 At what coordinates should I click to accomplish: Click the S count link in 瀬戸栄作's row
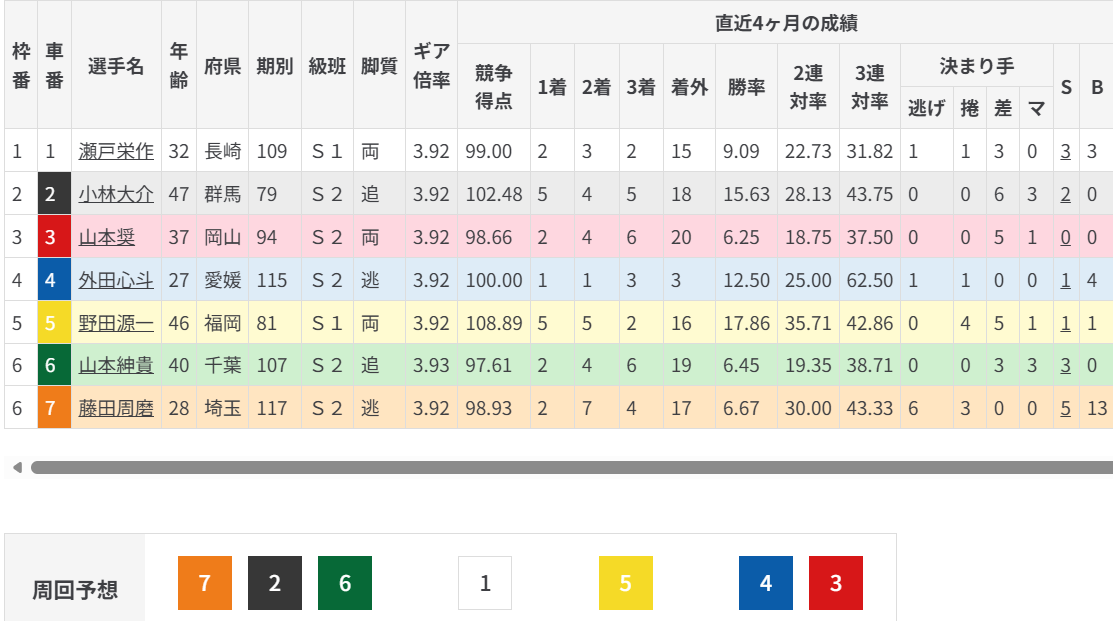(1066, 152)
